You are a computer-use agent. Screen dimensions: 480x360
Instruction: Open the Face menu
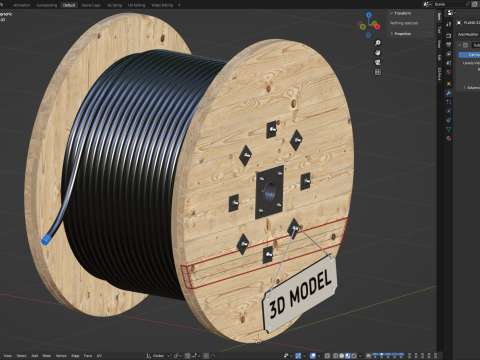pyautogui.click(x=88, y=356)
